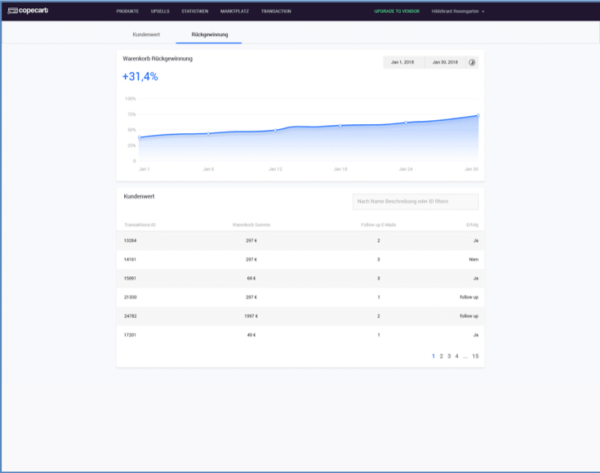Jump to page 15 in pagination
Image resolution: width=600 pixels, height=473 pixels.
coord(475,355)
